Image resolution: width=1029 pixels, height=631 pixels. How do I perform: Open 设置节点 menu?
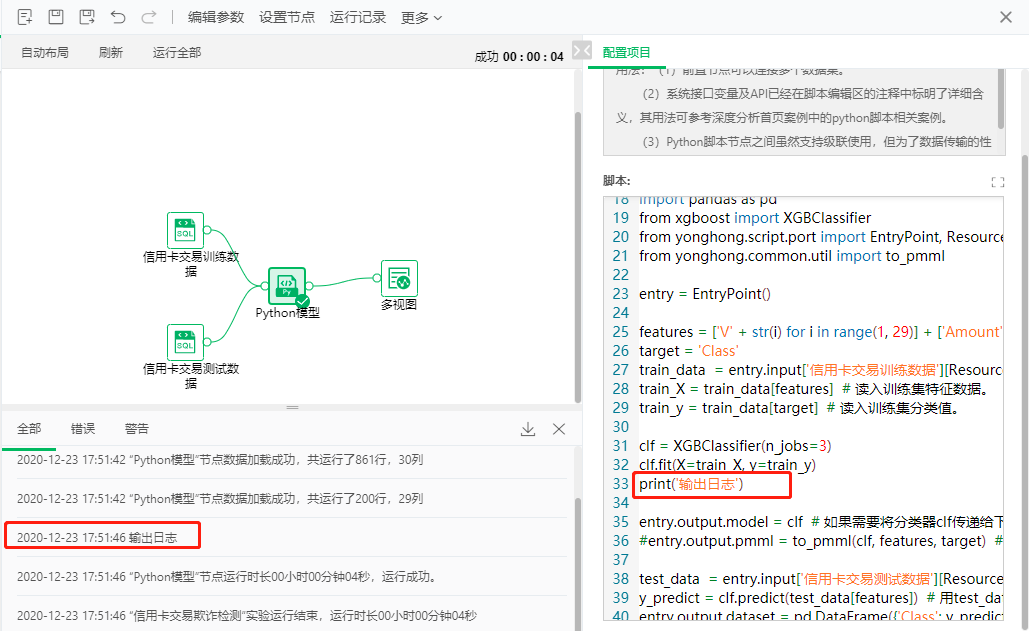287,17
